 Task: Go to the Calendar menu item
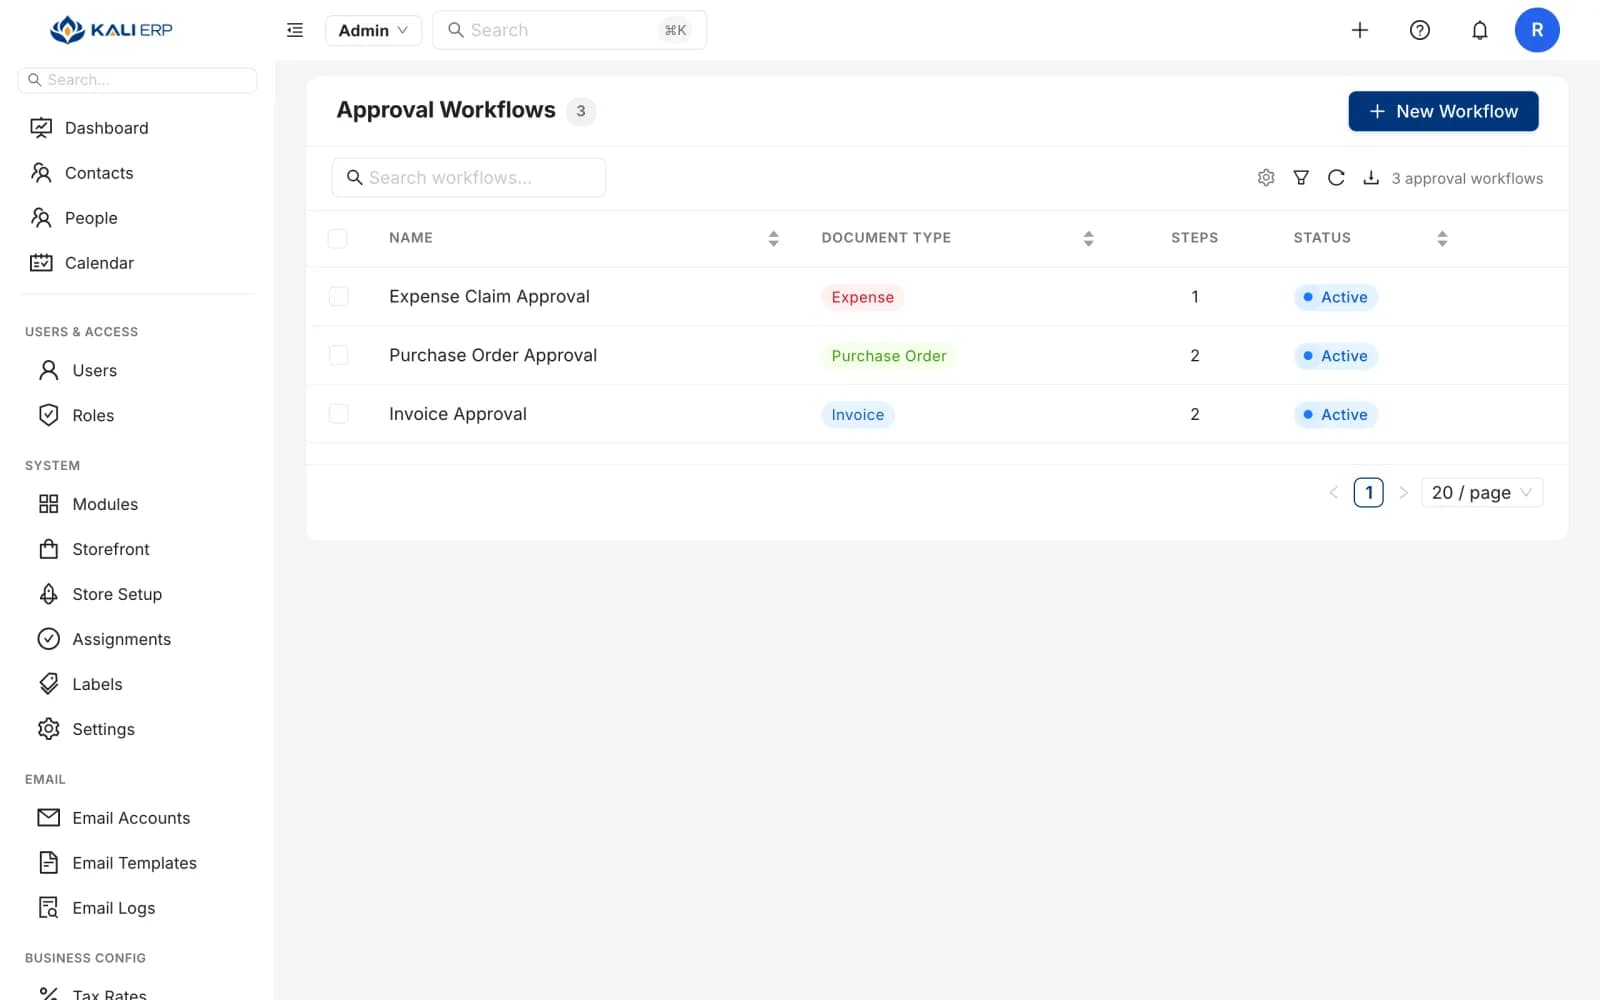pyautogui.click(x=139, y=263)
